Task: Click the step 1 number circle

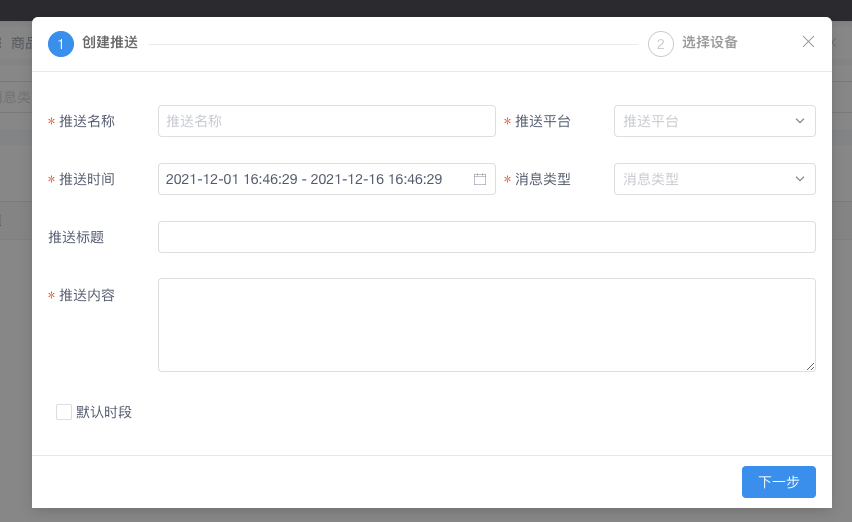Action: click(x=61, y=44)
